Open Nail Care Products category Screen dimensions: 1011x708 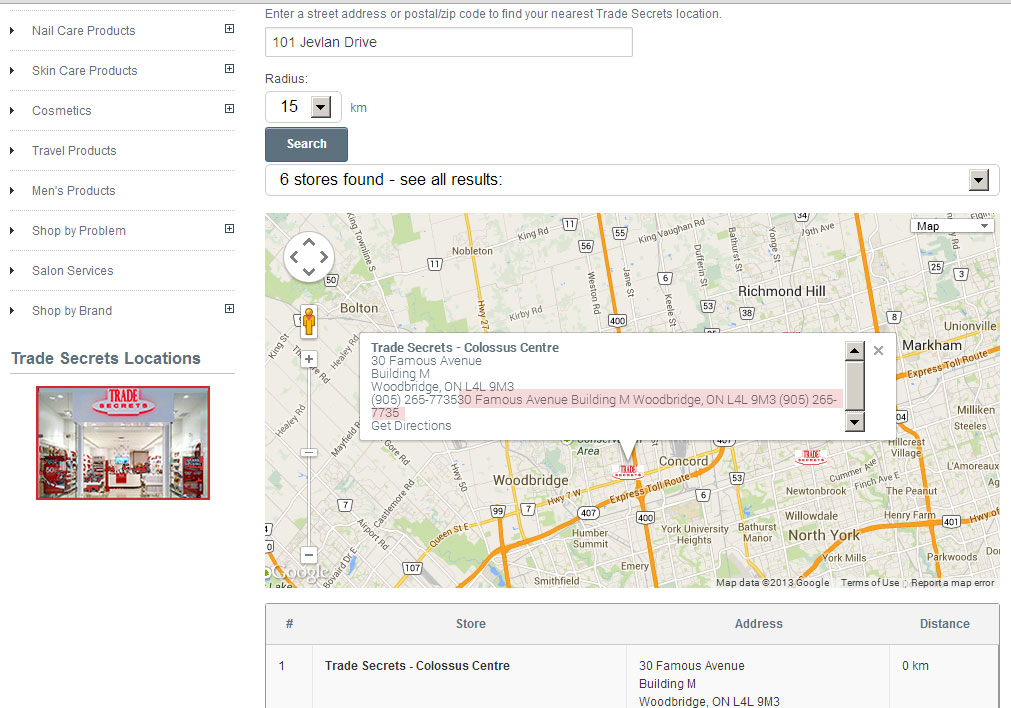click(x=84, y=31)
